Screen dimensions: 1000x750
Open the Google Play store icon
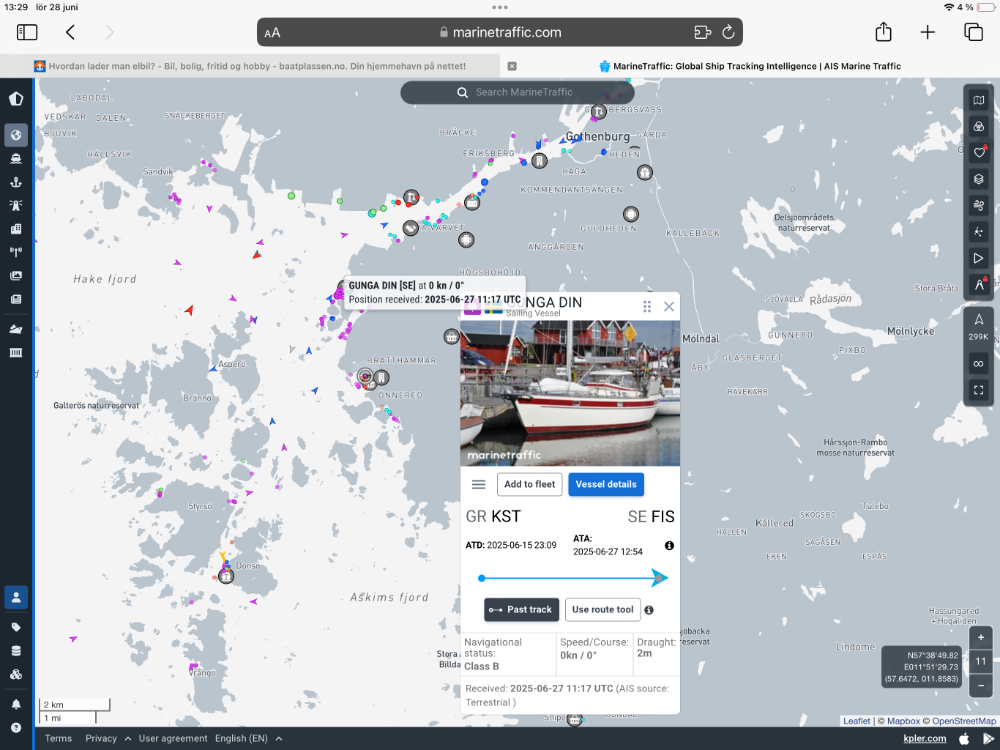coord(989,739)
